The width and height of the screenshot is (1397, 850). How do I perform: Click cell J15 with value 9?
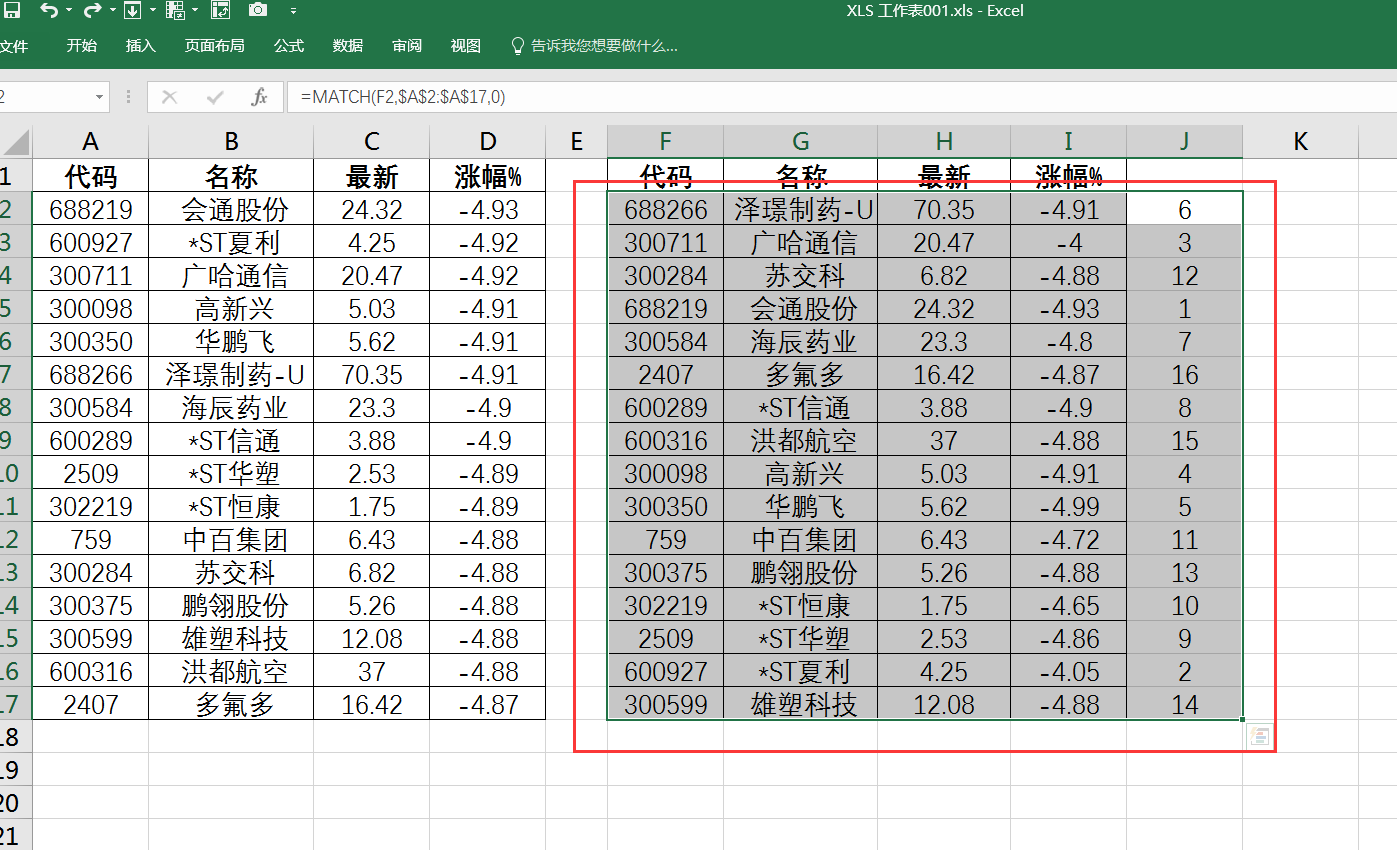click(1185, 638)
